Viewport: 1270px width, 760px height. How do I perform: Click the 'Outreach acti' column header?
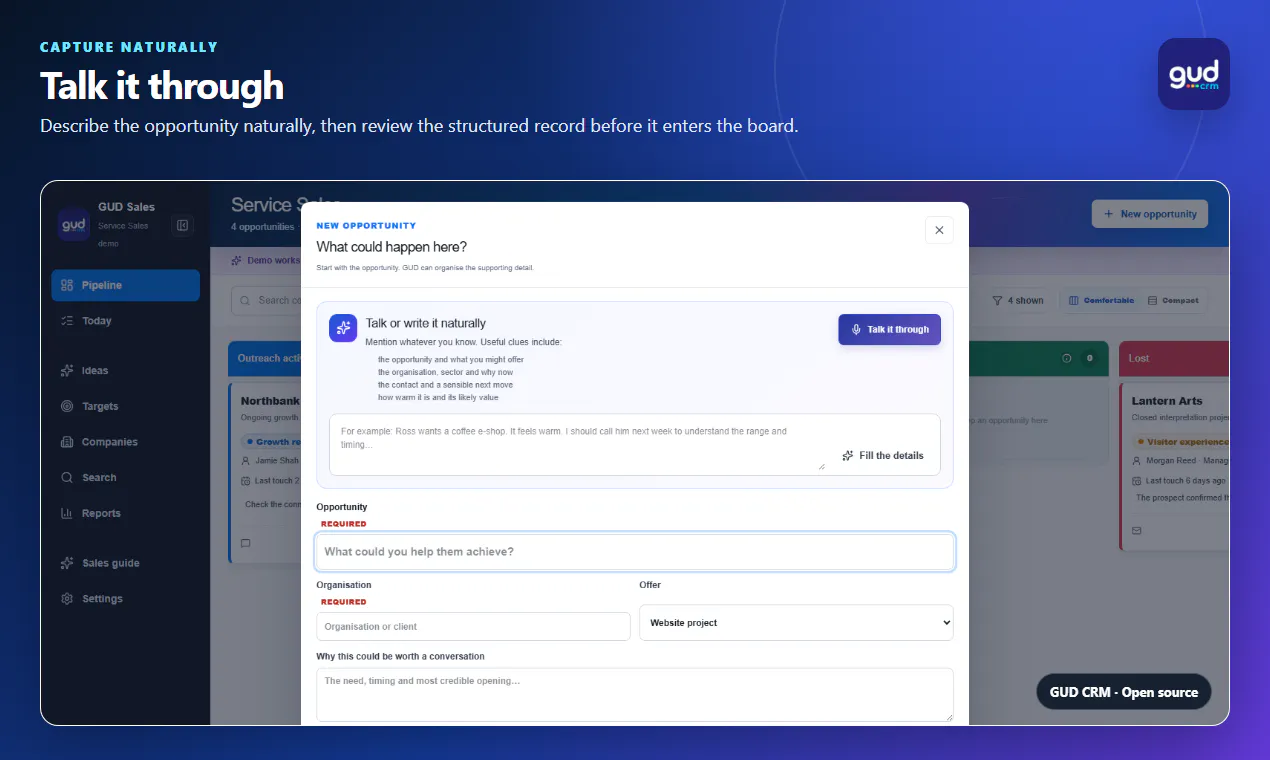point(265,358)
